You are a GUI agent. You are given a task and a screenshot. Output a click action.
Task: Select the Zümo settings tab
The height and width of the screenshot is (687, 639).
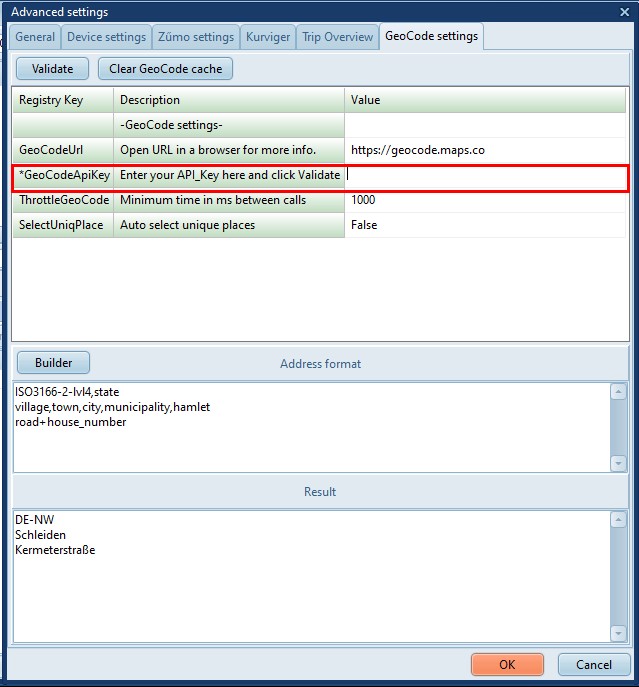[x=196, y=37]
